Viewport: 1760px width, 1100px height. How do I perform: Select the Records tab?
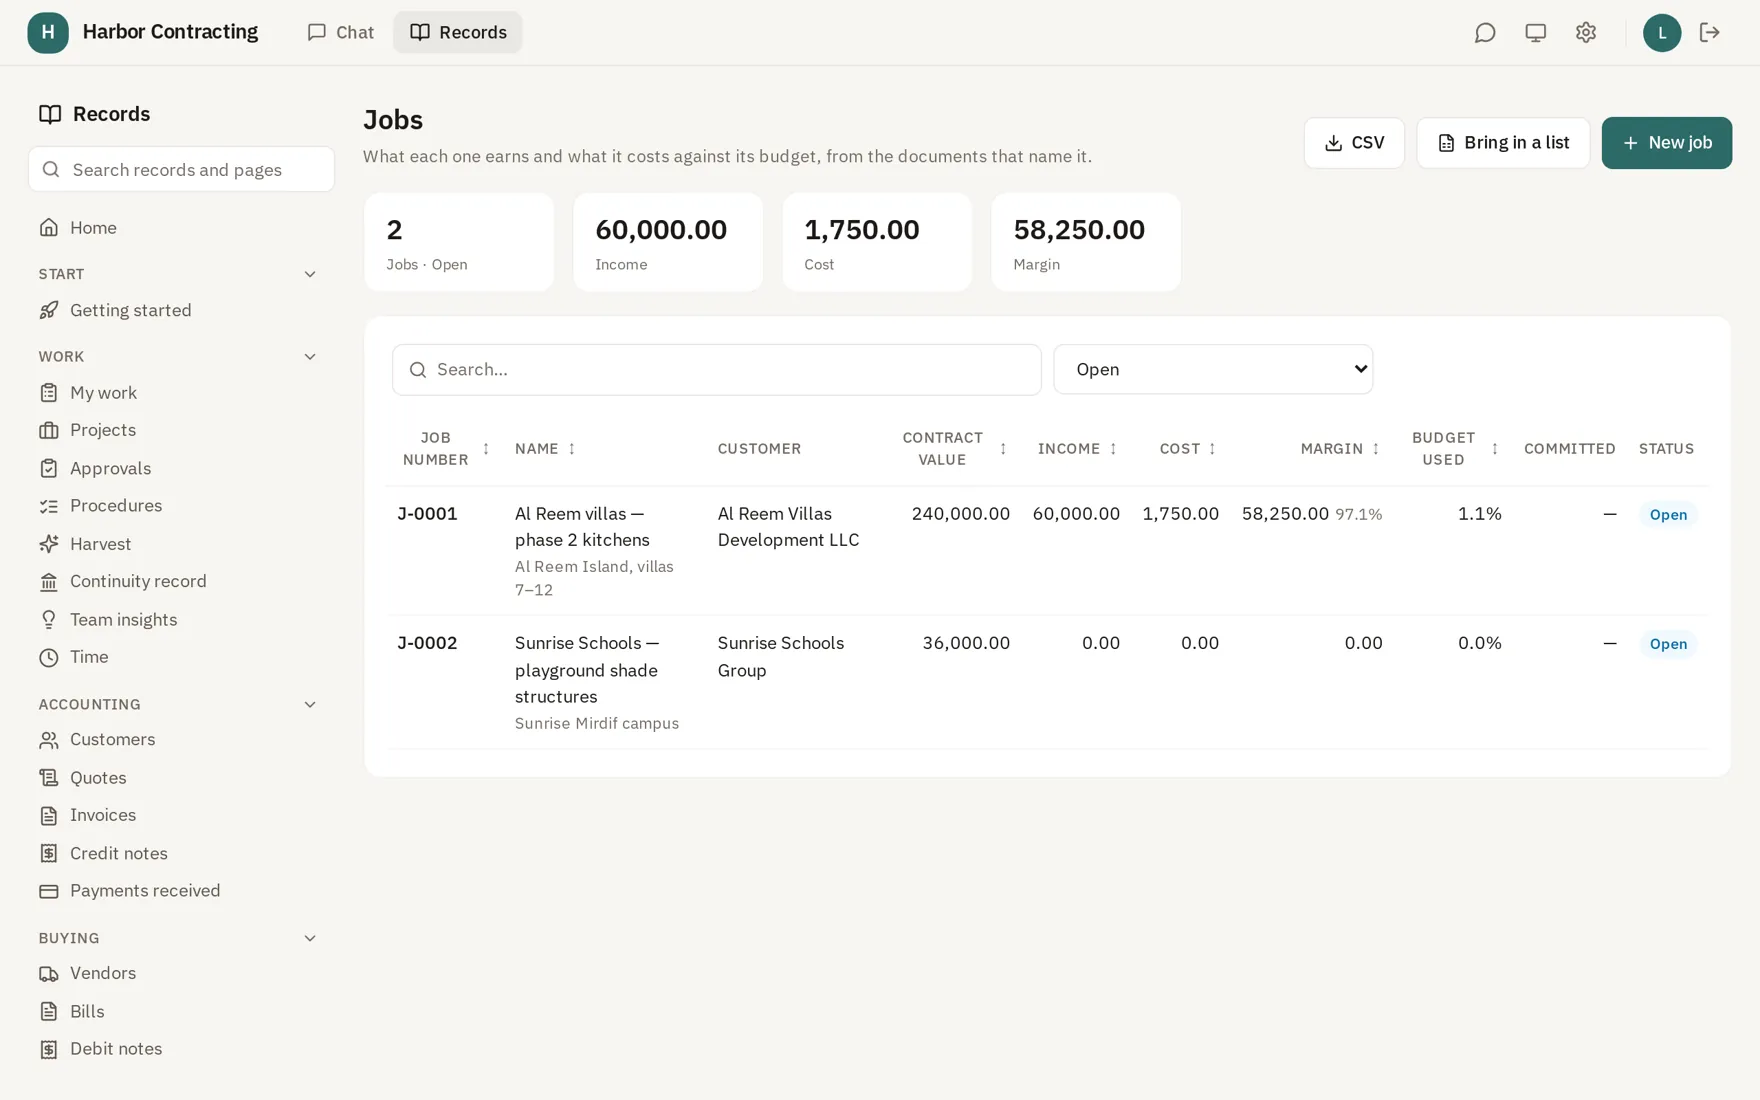[458, 33]
